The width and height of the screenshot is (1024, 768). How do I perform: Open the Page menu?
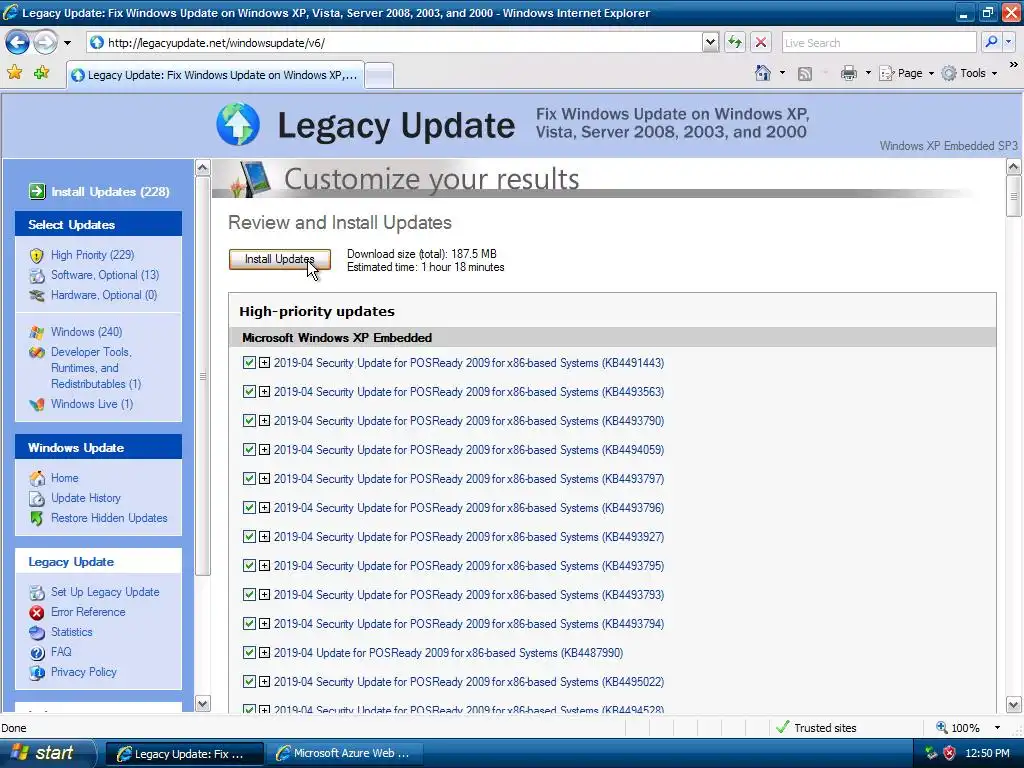click(x=906, y=73)
